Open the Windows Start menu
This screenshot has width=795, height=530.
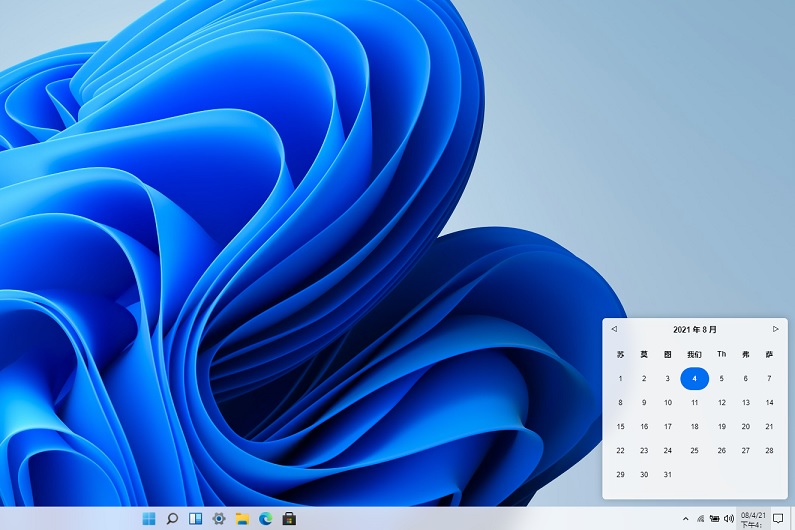coord(149,518)
